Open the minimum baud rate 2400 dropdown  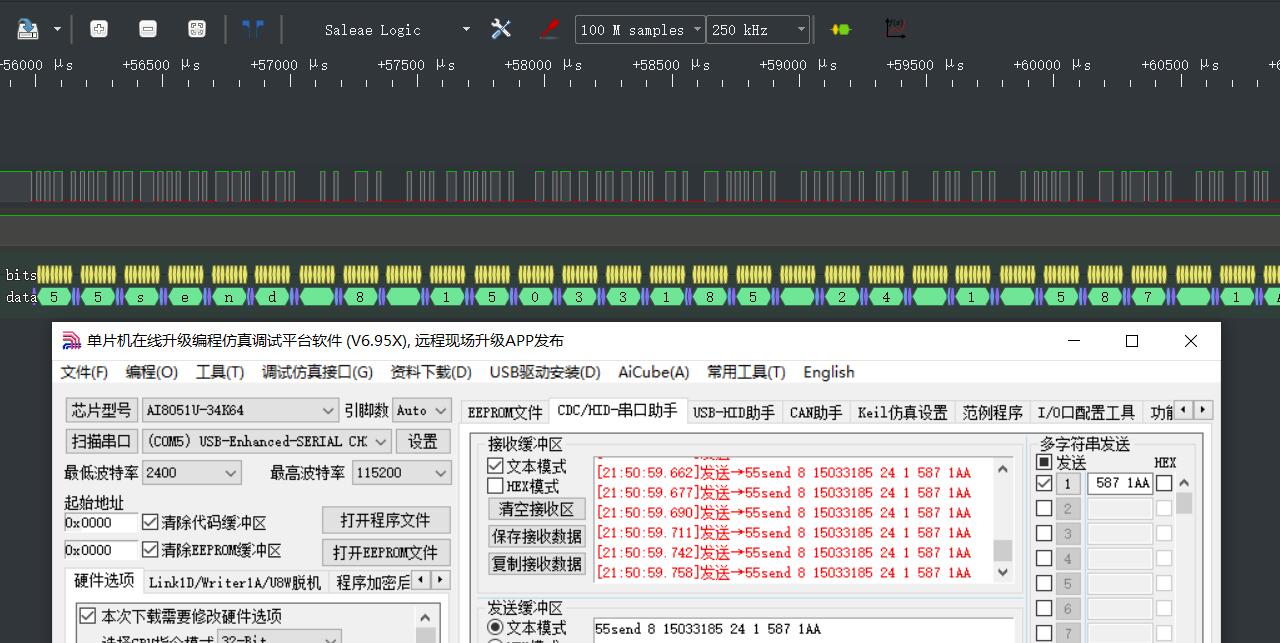pyautogui.click(x=192, y=472)
